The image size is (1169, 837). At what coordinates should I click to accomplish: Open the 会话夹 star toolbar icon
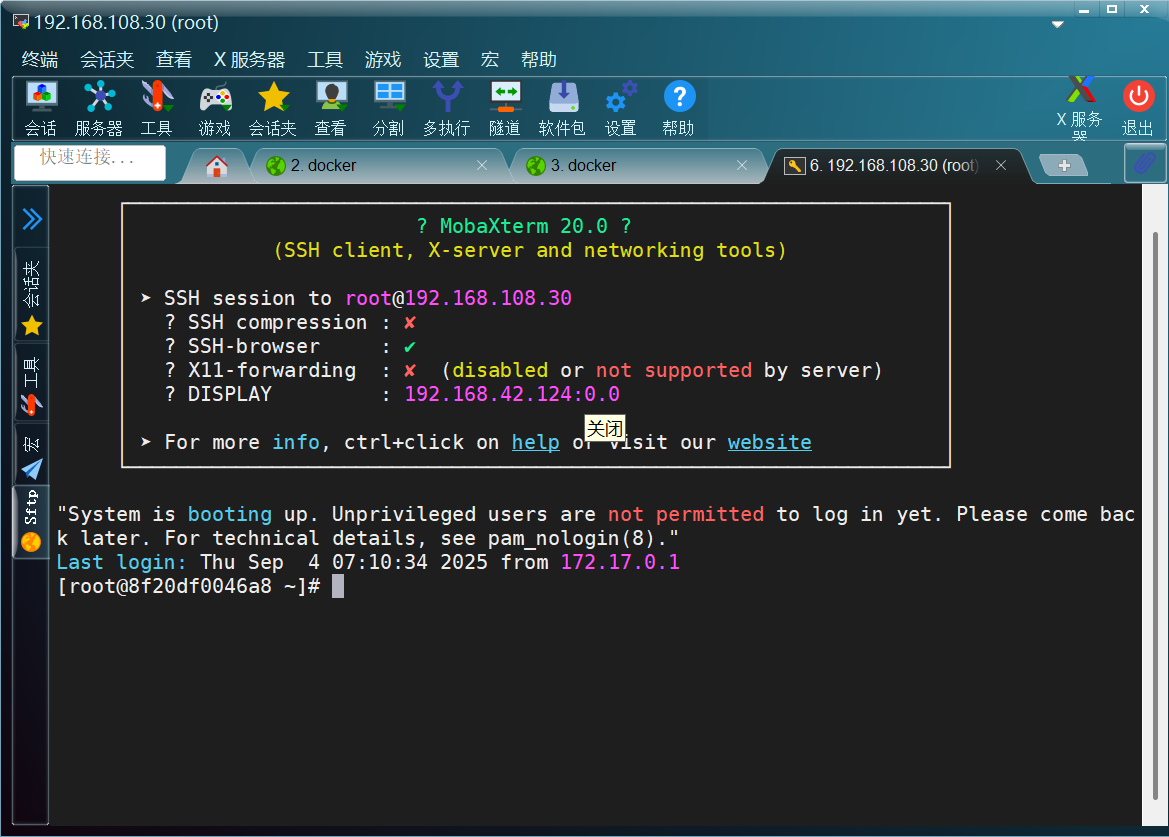coord(273,109)
